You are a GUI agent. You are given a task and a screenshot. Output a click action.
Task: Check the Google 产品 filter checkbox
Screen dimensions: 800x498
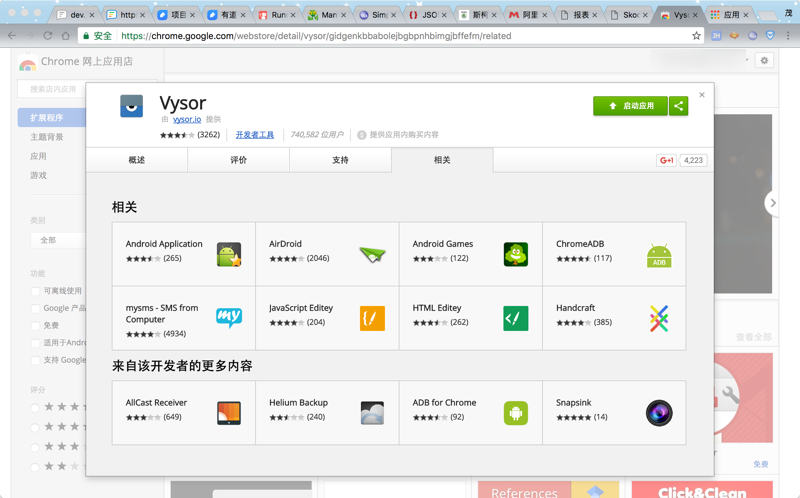[x=35, y=309]
